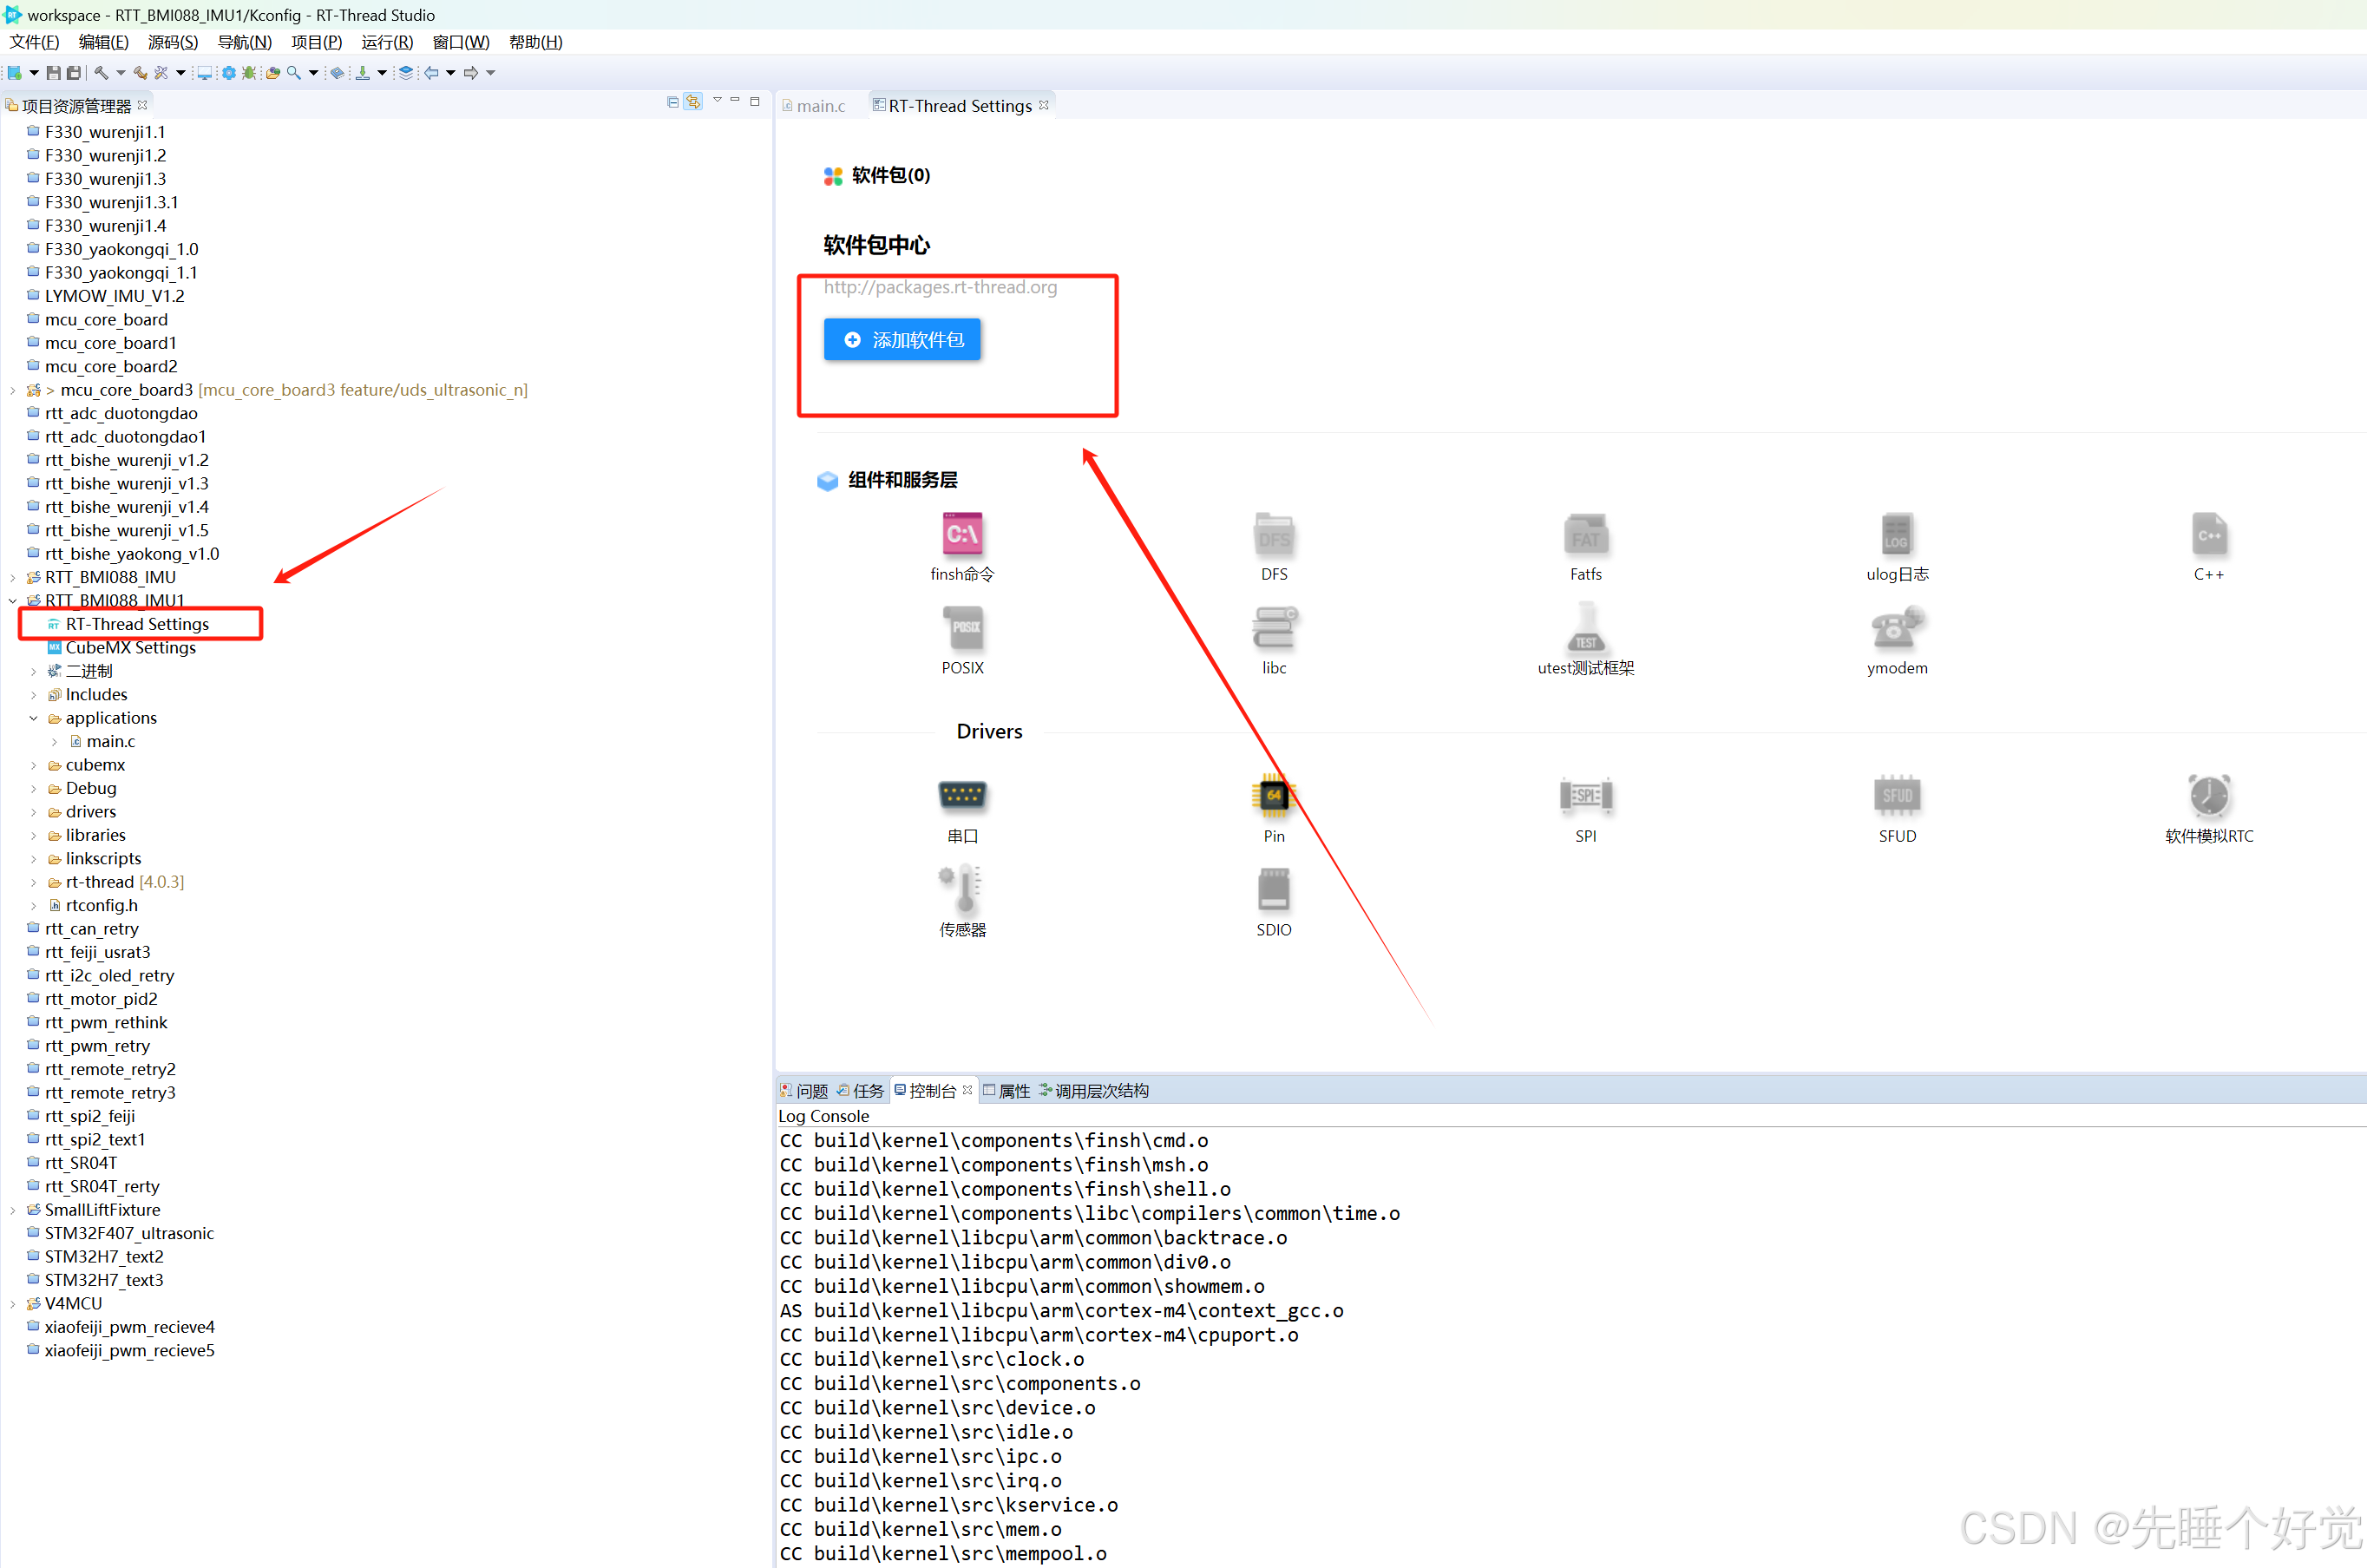Enable the grayed-out SPI driver

(x=1585, y=796)
